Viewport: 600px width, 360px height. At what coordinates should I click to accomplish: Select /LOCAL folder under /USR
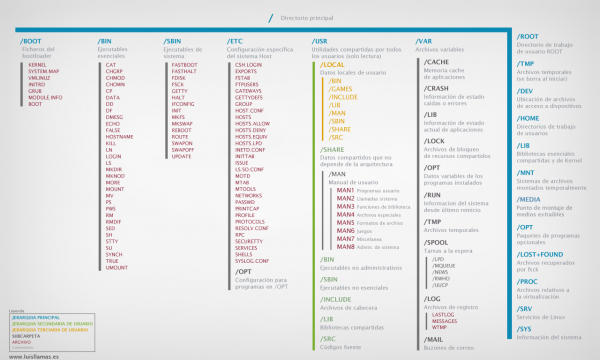332,65
